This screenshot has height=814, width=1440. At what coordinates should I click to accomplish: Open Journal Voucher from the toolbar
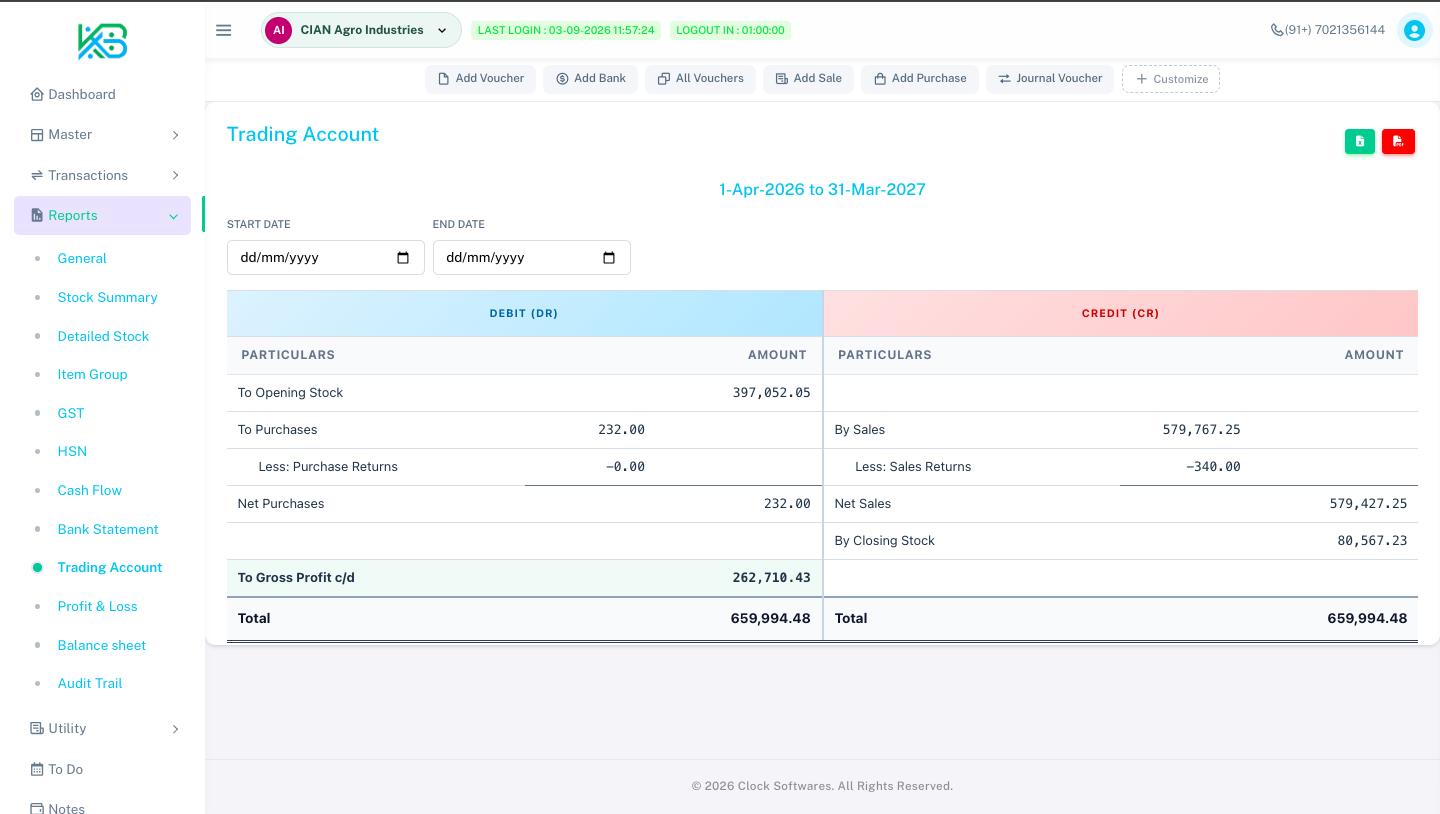[1050, 79]
